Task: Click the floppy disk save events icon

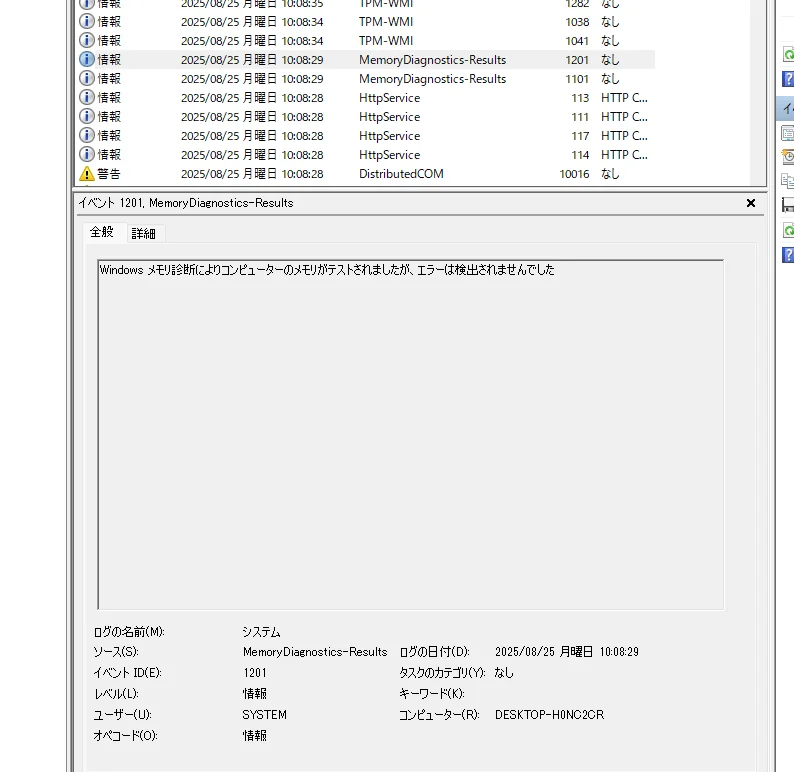Action: click(x=787, y=205)
